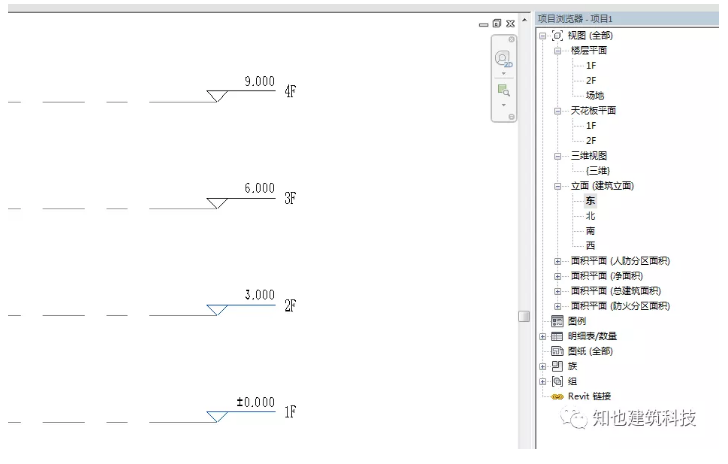
Task: Expand 面积平面 (总建筑面积) node
Action: [x=558, y=292]
